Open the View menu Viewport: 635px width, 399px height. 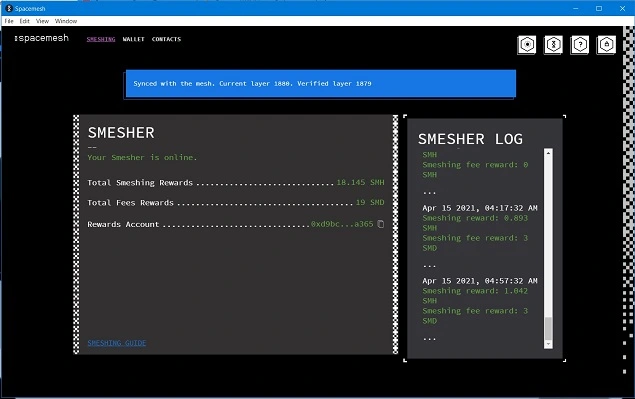tap(42, 21)
